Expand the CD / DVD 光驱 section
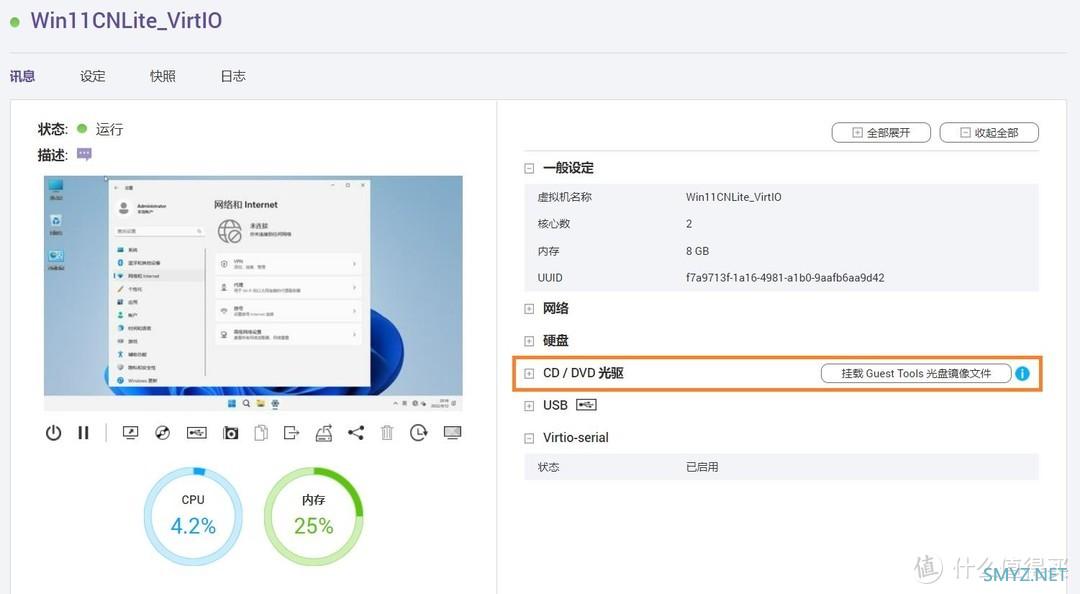The height and width of the screenshot is (594, 1080). (x=529, y=373)
